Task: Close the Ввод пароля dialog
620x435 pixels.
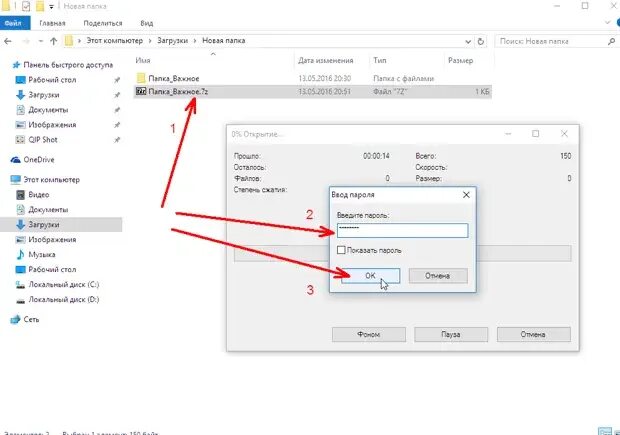Action: point(466,195)
